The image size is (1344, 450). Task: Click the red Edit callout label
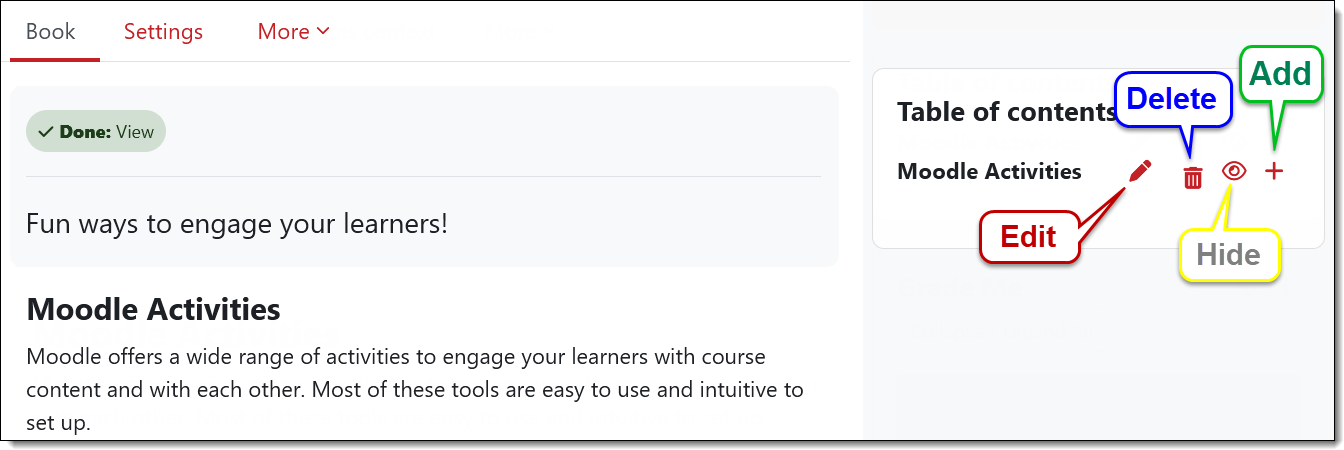(1029, 237)
